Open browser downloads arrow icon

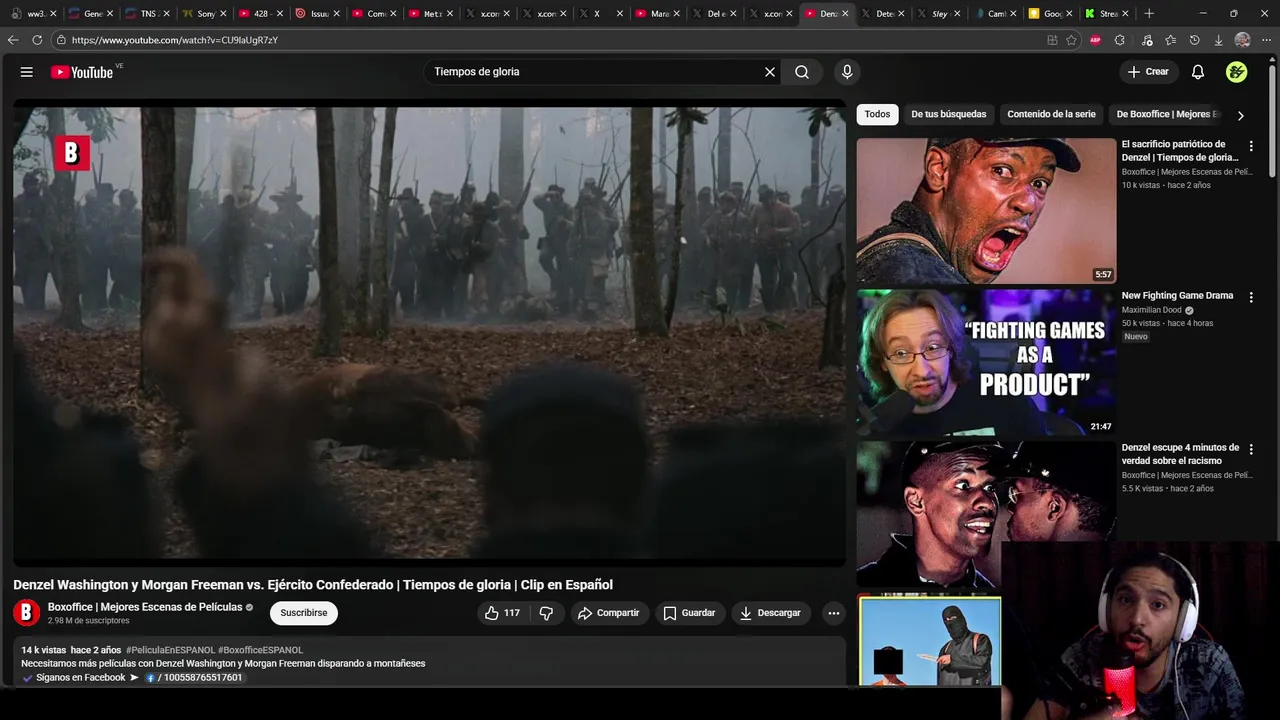tap(1218, 40)
